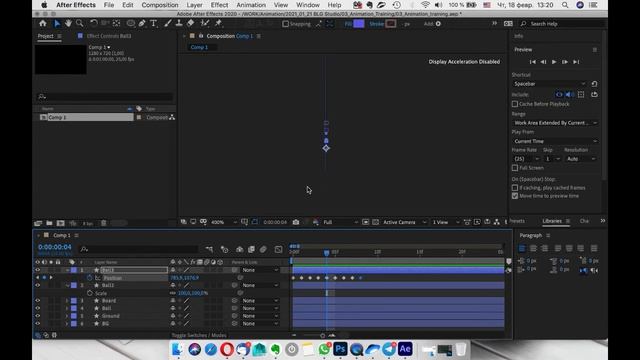Select the Pan Behind anchor point tool
Image resolution: width=640 pixels, height=360 pixels.
[x=117, y=24]
